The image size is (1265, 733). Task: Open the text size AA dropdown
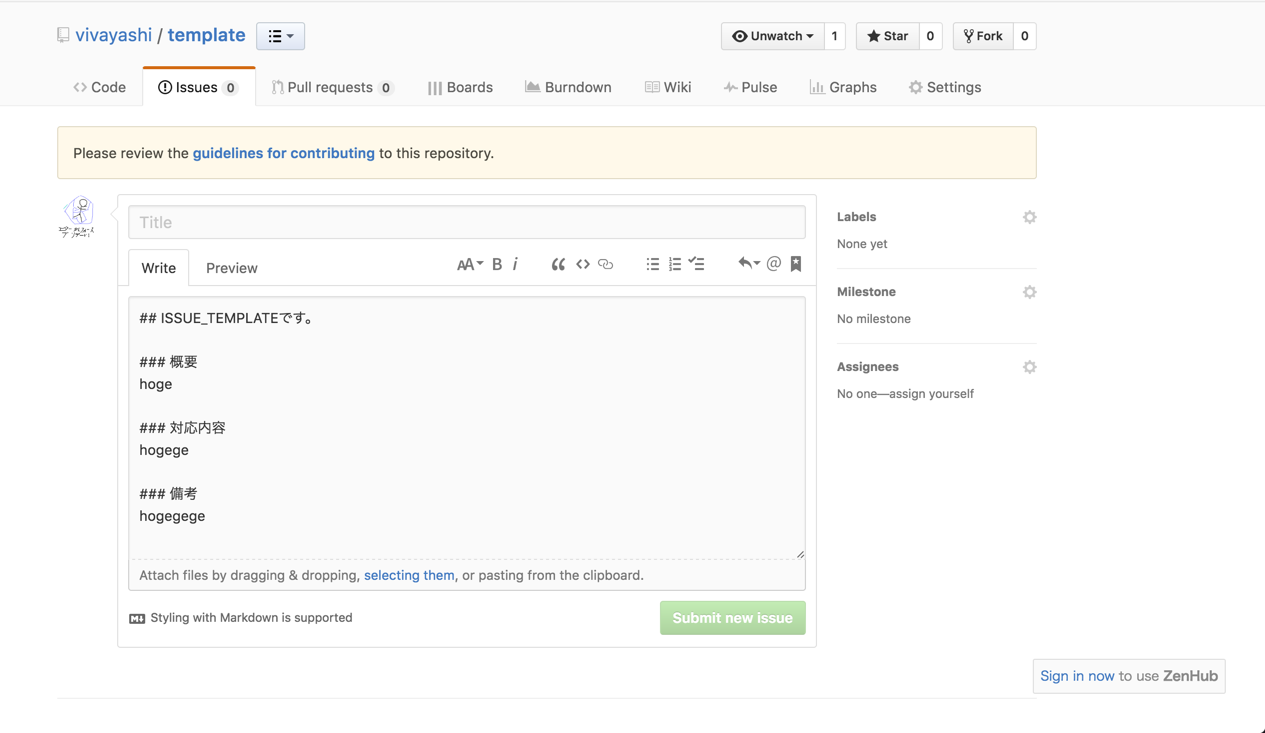[469, 263]
